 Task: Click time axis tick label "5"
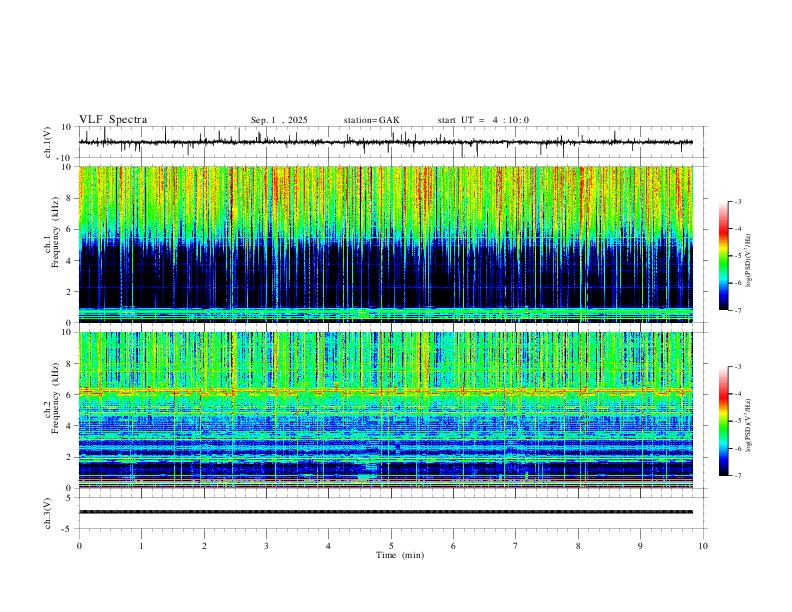391,546
